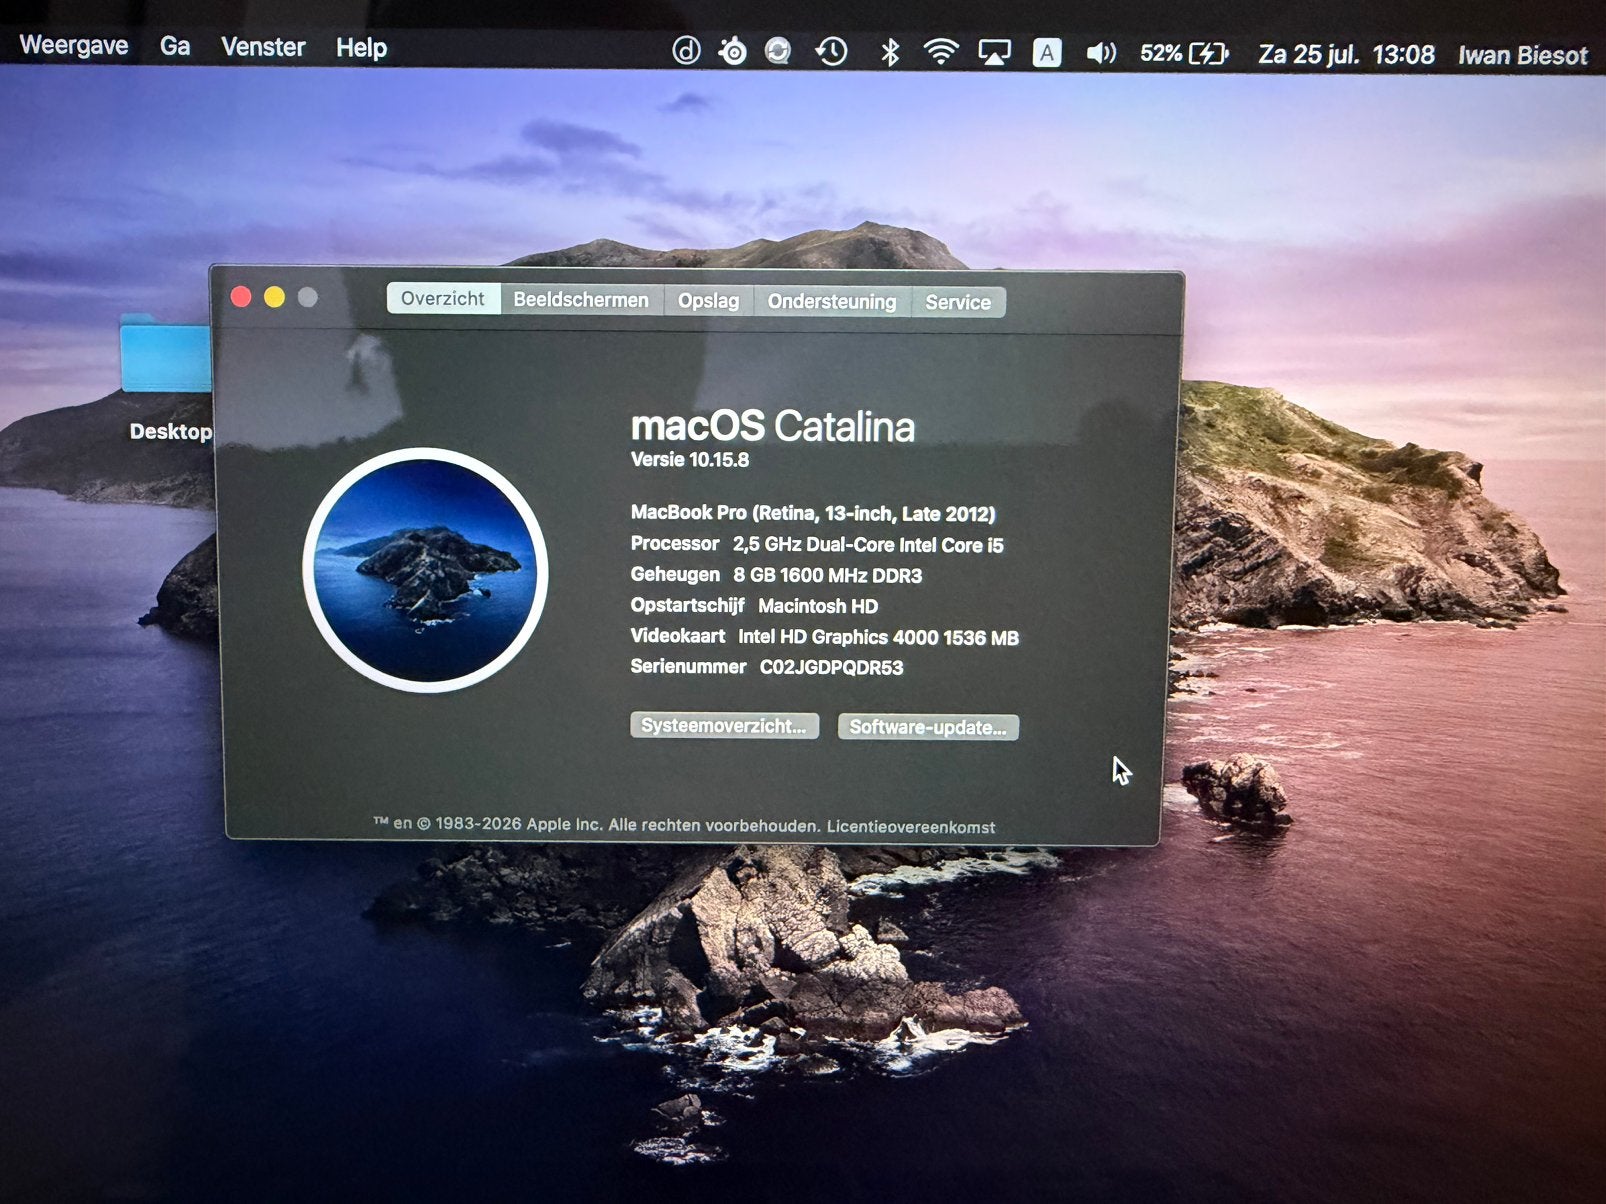Minimize window with the yellow button
The image size is (1606, 1204).
274,297
